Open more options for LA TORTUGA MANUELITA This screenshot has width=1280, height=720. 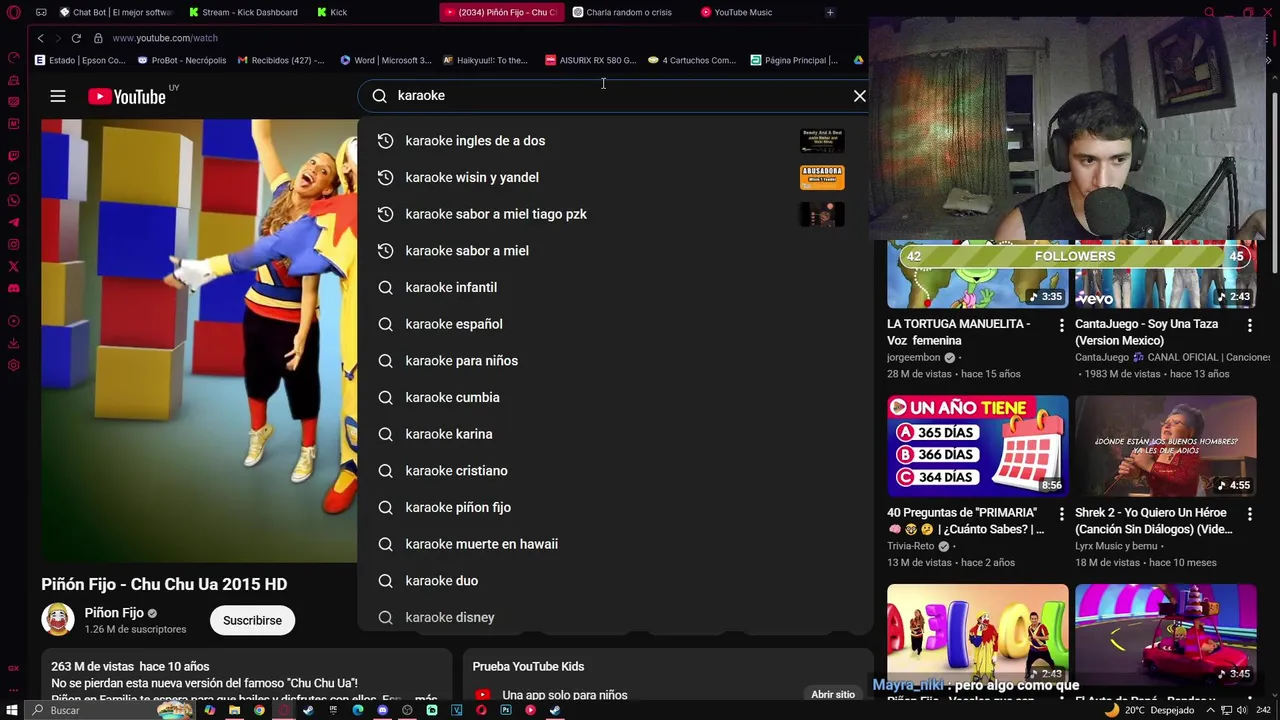coord(1062,325)
